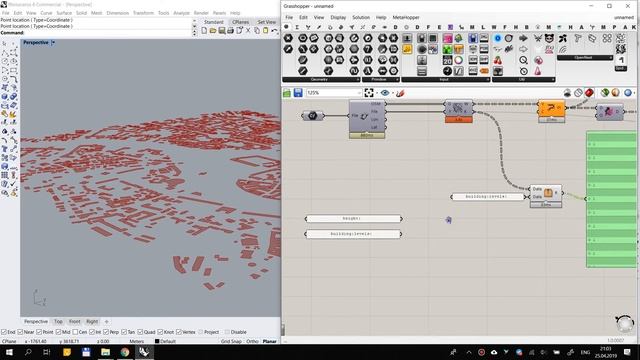Click the green shaded preview icon

click(605, 93)
